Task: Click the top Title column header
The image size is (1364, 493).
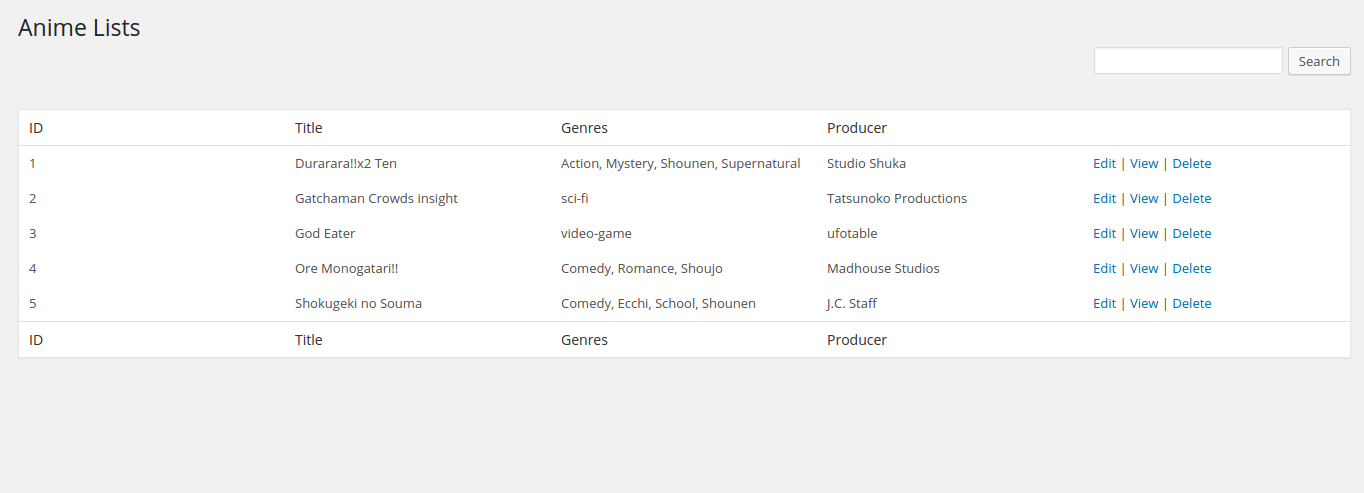Action: 309,128
